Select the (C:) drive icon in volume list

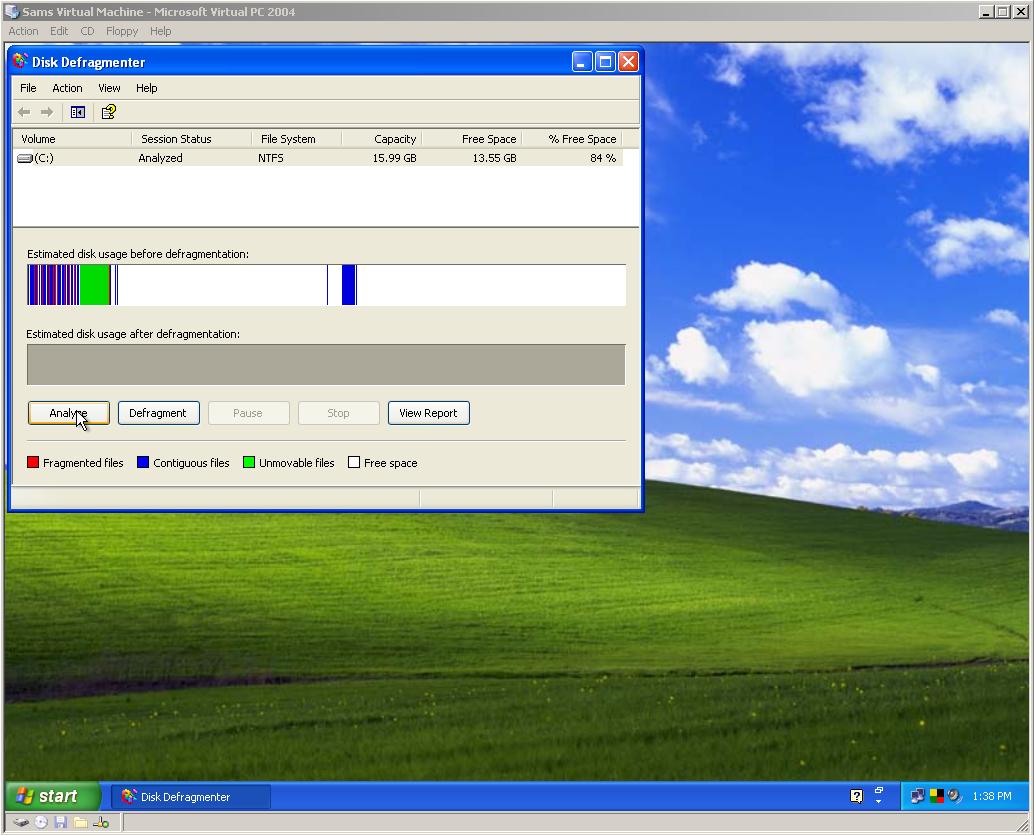[x=25, y=158]
